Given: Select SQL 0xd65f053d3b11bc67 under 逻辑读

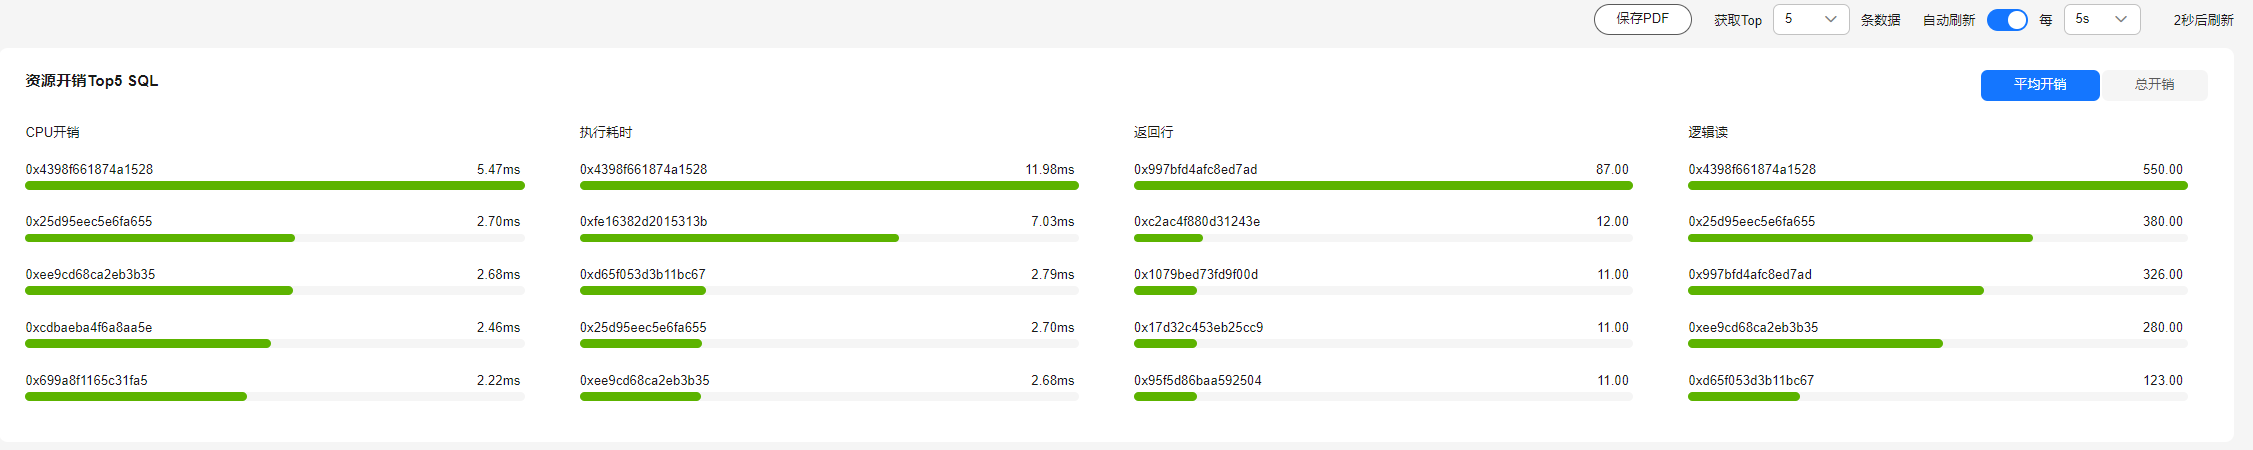Looking at the screenshot, I should tap(1751, 381).
